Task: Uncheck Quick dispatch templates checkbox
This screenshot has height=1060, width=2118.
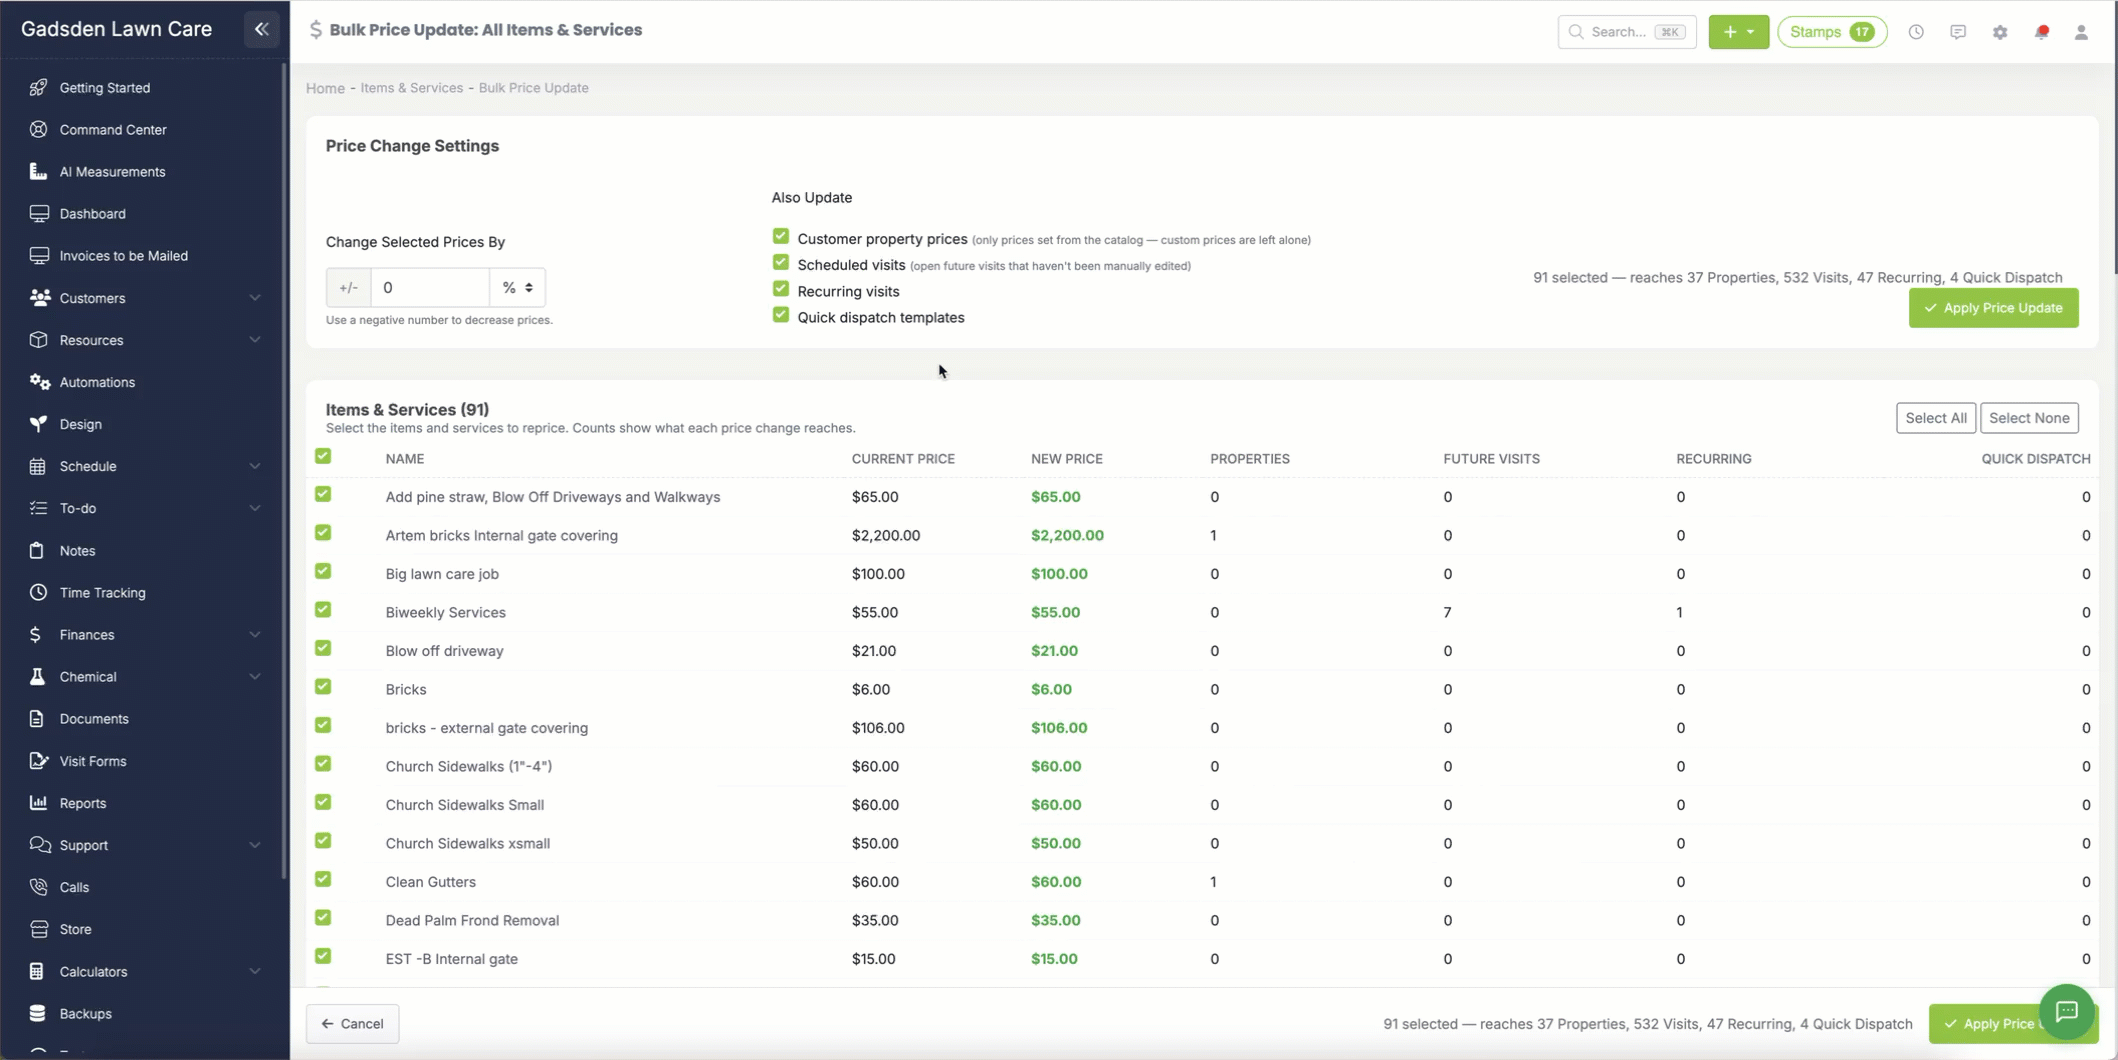Action: 781,315
